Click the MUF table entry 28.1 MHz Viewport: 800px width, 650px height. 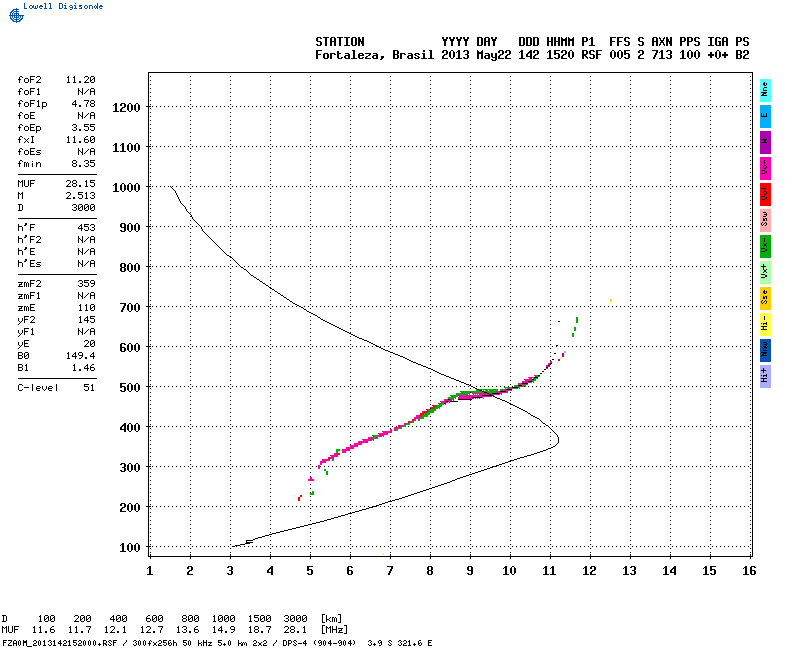tap(295, 630)
